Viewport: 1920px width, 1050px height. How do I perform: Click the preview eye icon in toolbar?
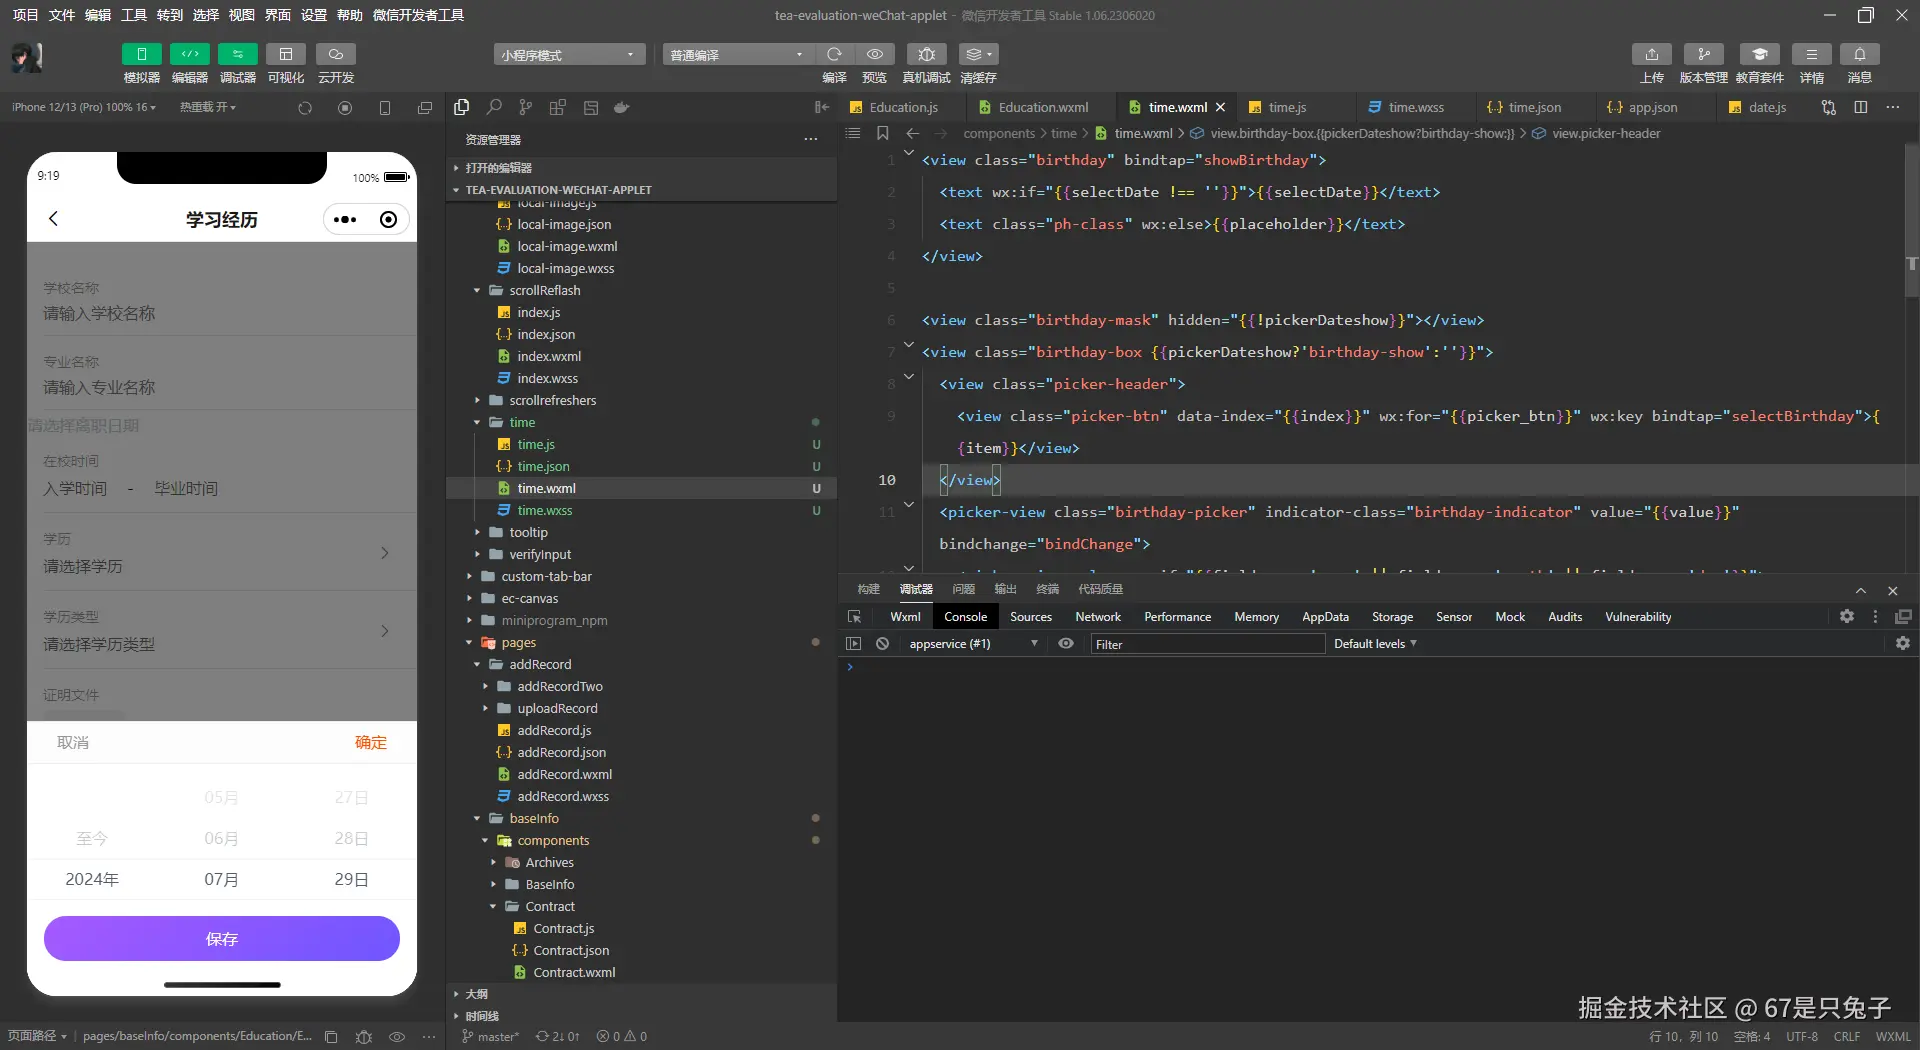(x=874, y=54)
